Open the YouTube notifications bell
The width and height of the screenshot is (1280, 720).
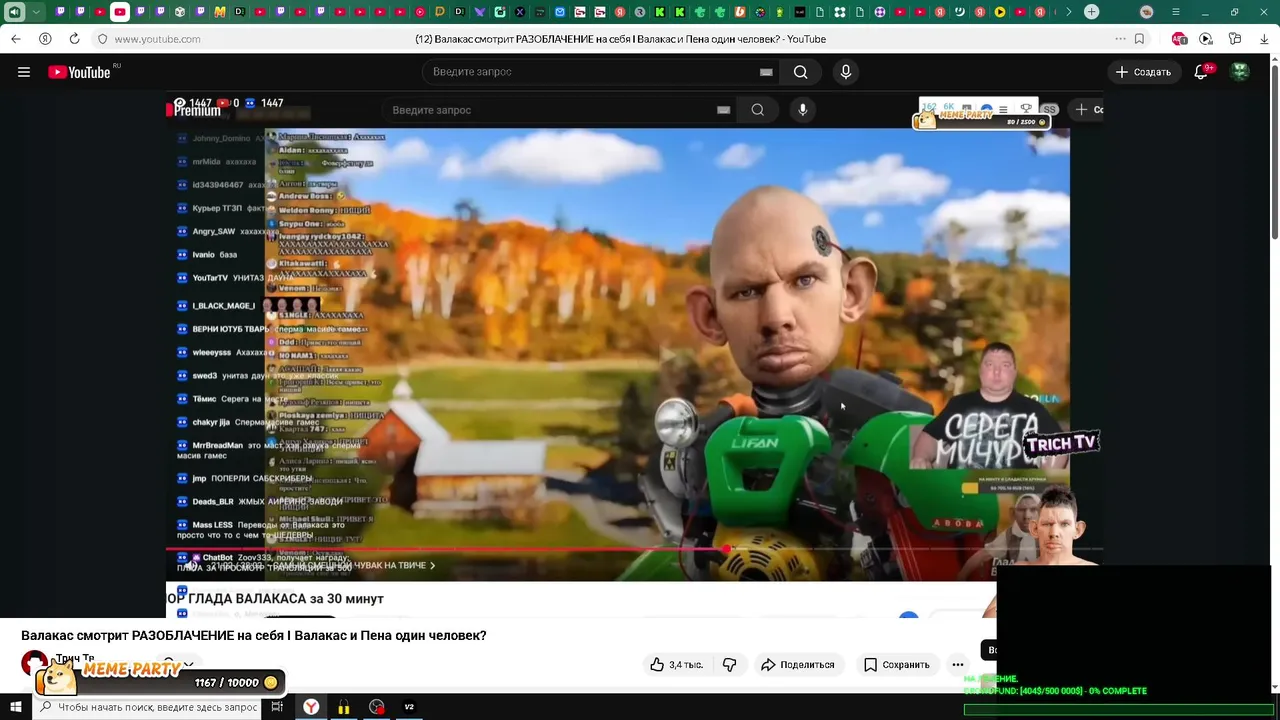tap(1202, 72)
